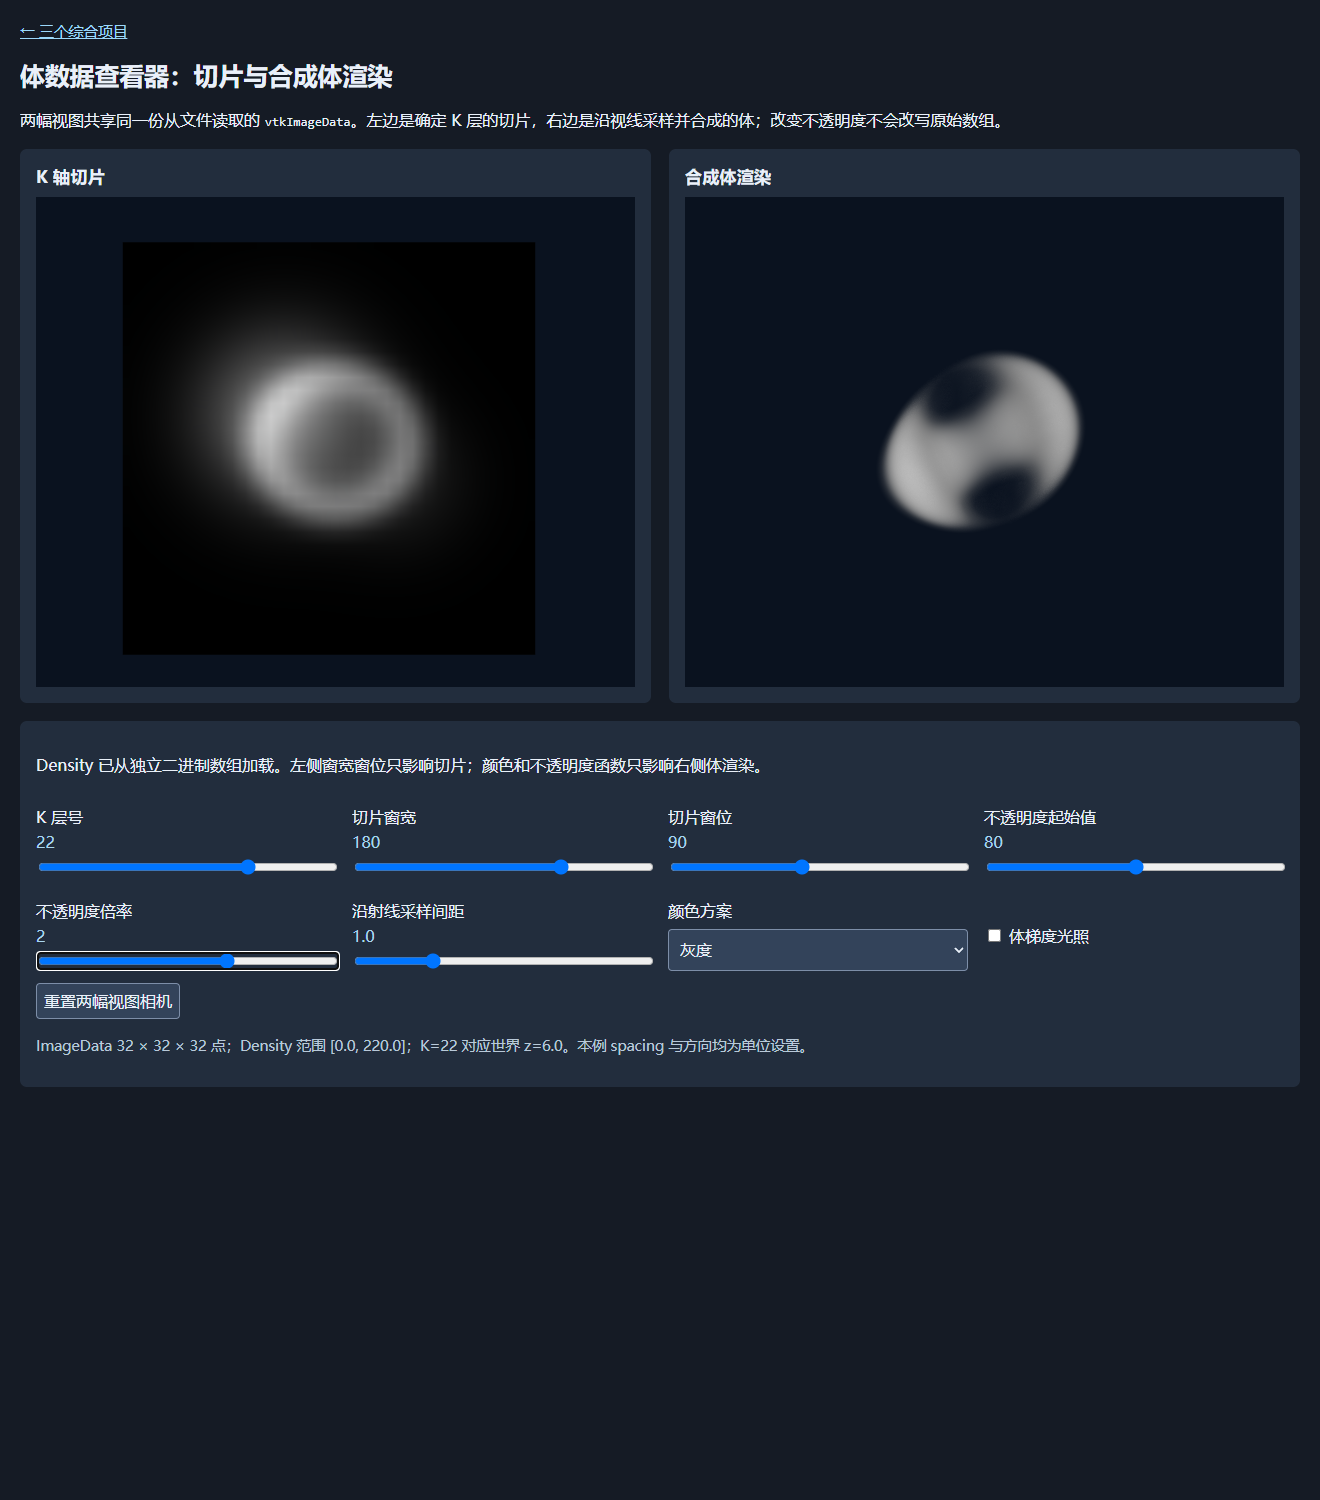Click the 沿射线采样间距 slider
The width and height of the screenshot is (1320, 1500).
pyautogui.click(x=504, y=961)
